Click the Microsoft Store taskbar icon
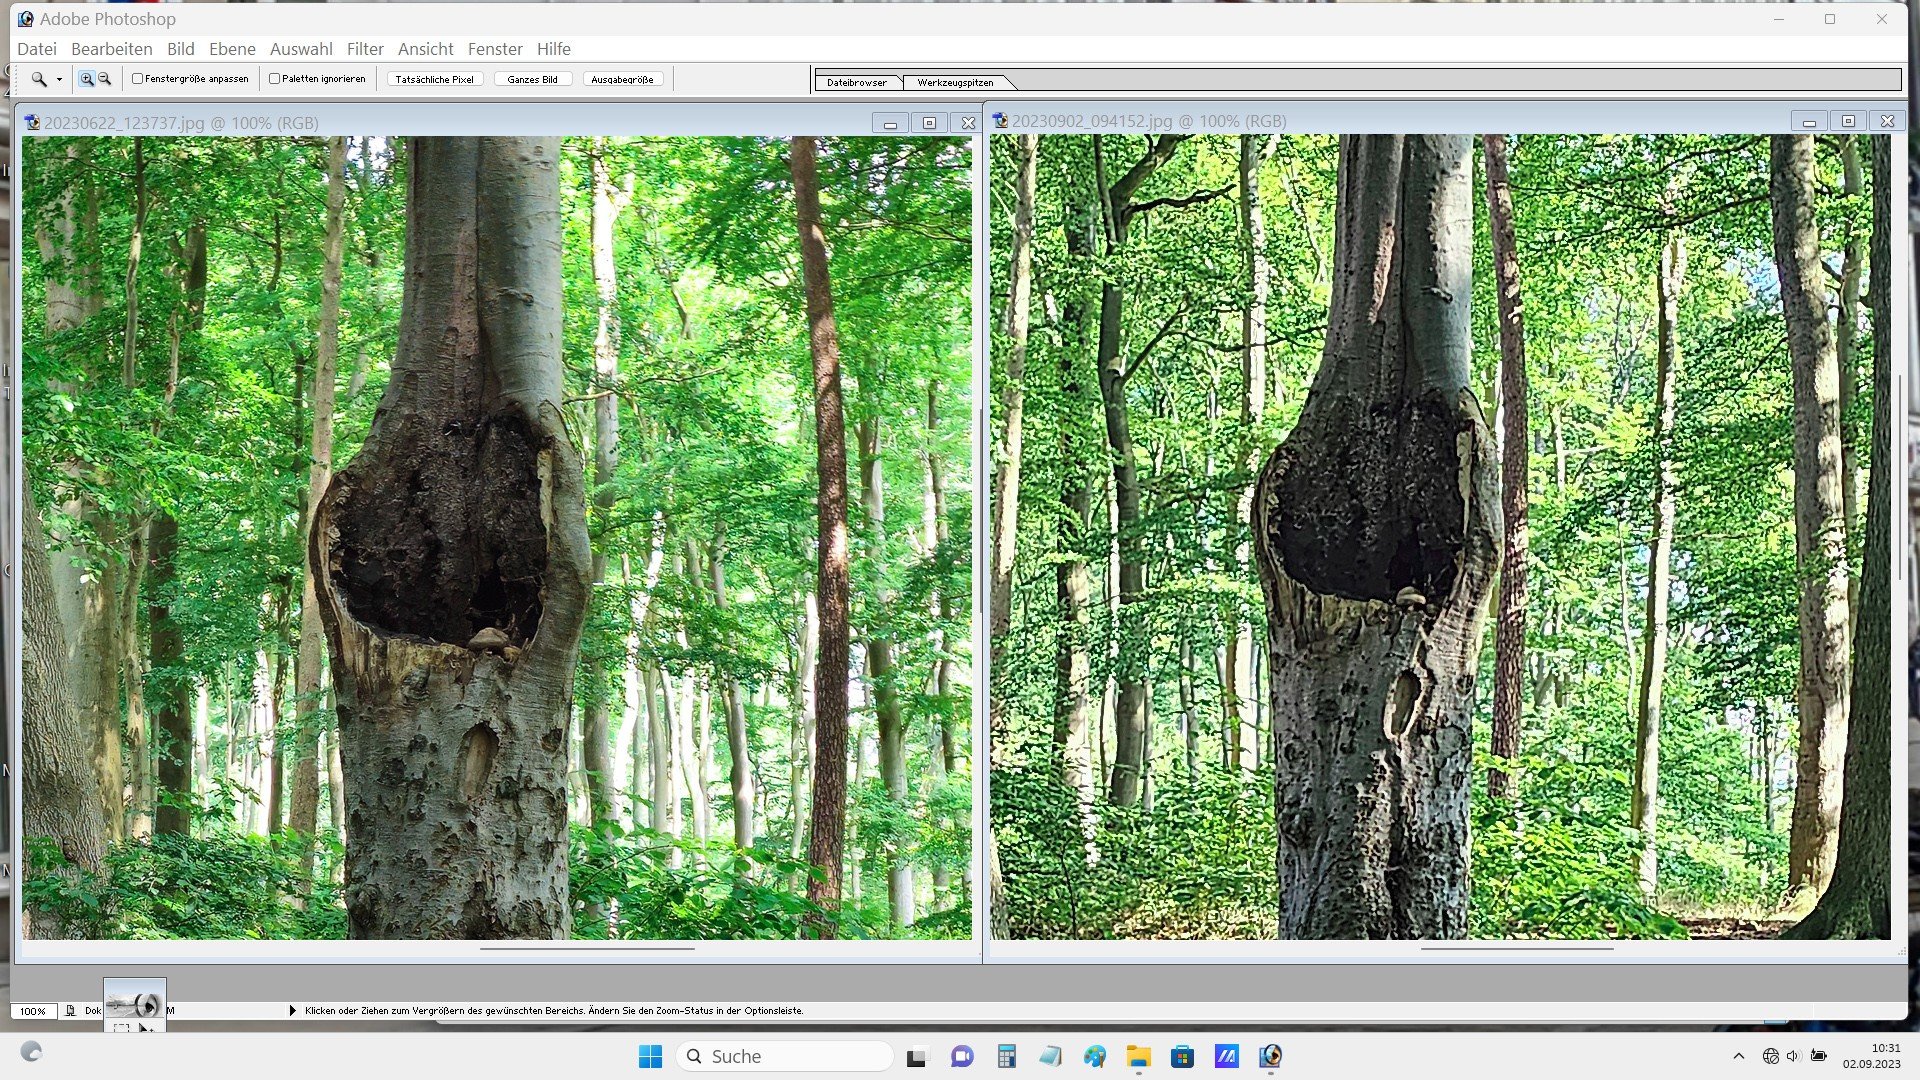The width and height of the screenshot is (1920, 1080). pyautogui.click(x=1182, y=1056)
